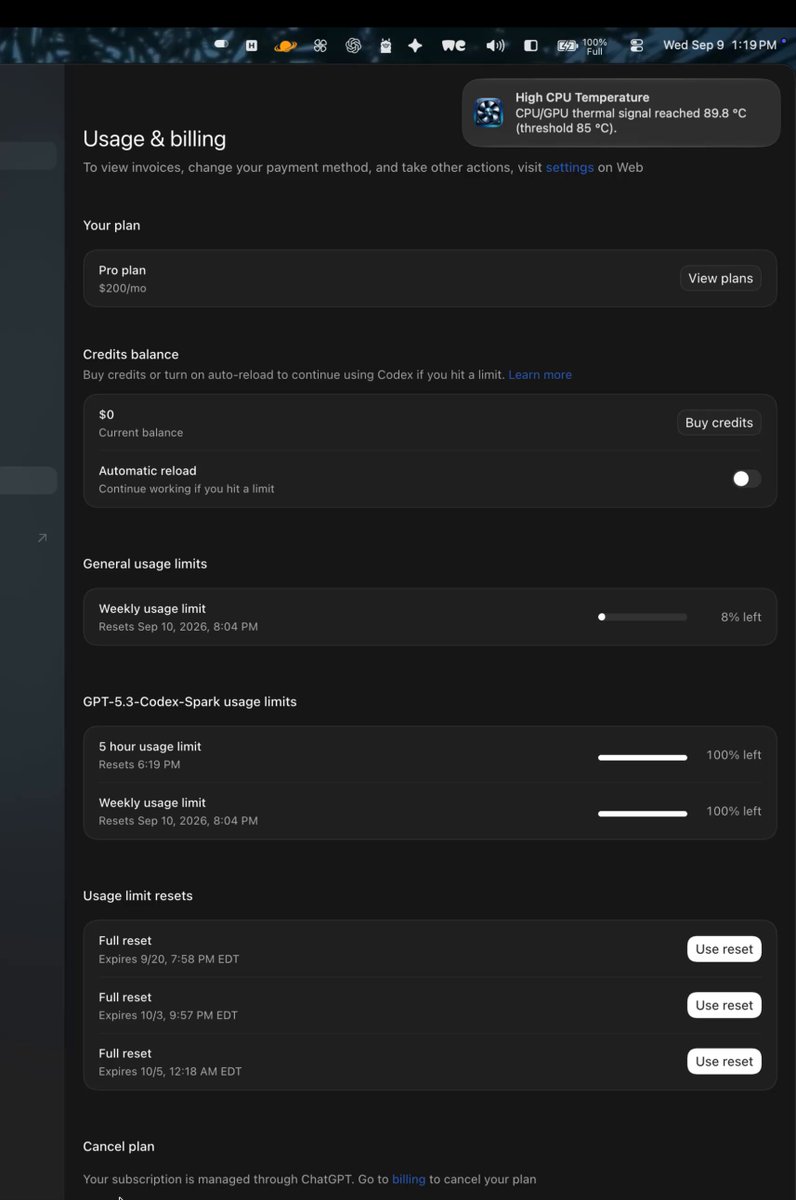
Task: Click the external arrow icon in the sidebar
Action: coord(42,538)
